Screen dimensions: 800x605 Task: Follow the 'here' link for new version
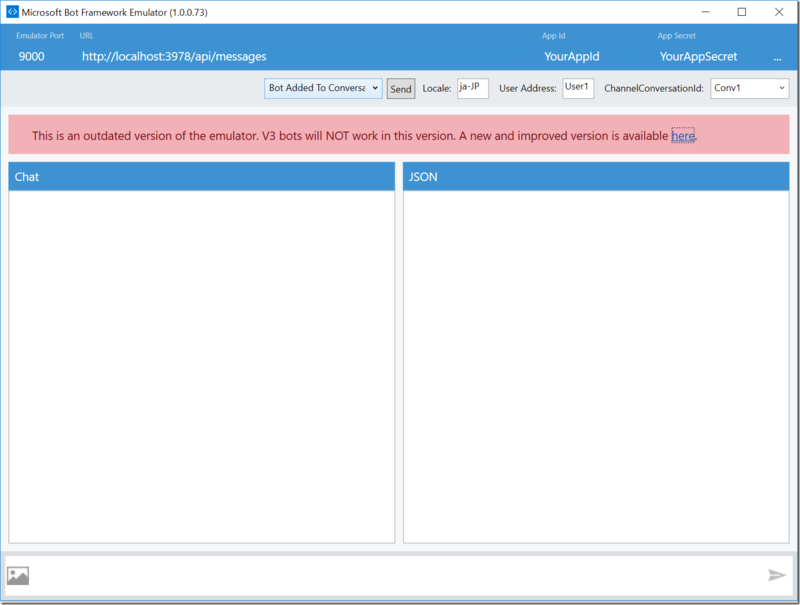tap(683, 136)
